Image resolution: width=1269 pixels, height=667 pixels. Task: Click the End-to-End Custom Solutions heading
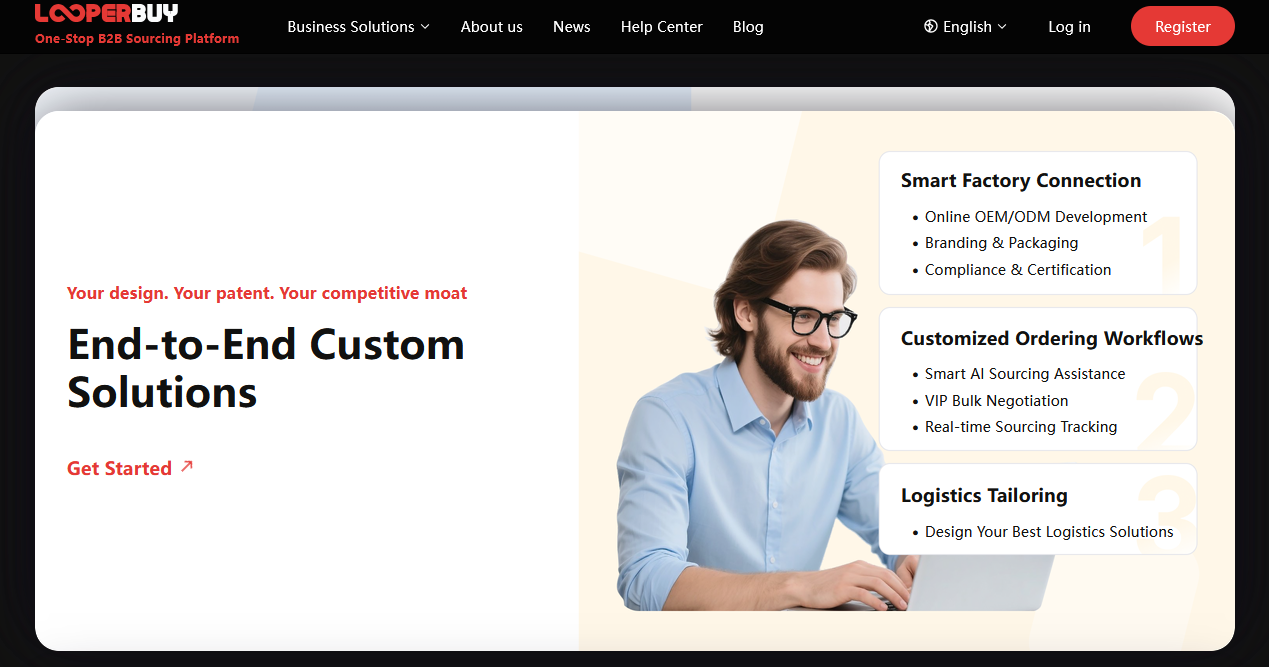pos(266,368)
